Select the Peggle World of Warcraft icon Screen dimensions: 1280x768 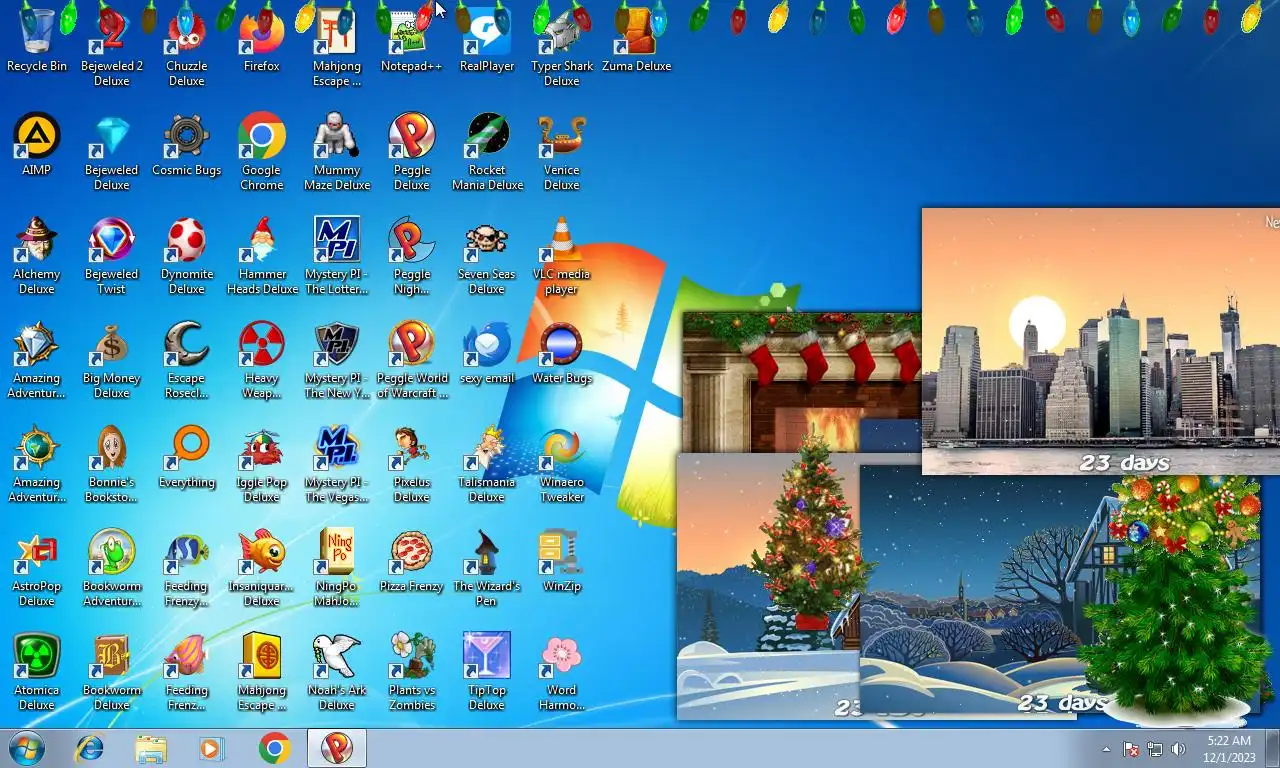(411, 359)
